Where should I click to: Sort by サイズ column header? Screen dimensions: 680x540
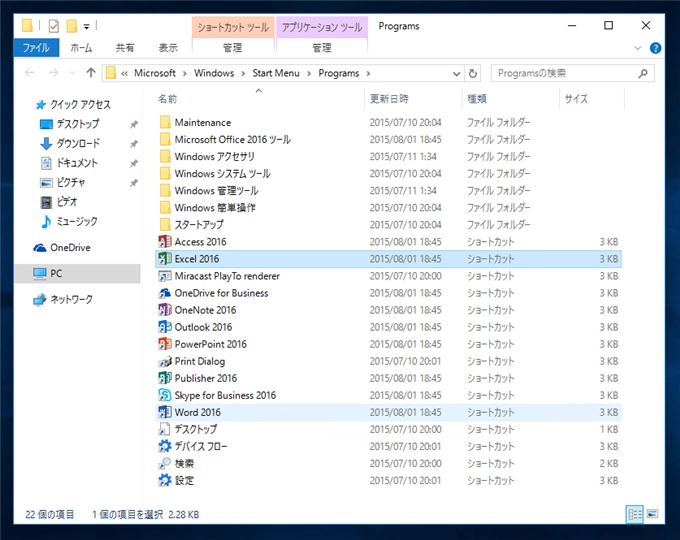point(592,99)
